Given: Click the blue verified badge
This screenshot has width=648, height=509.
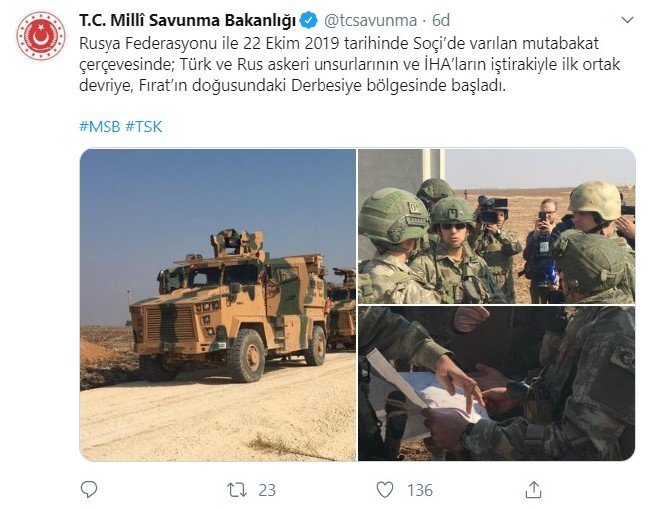Looking at the screenshot, I should pyautogui.click(x=308, y=20).
